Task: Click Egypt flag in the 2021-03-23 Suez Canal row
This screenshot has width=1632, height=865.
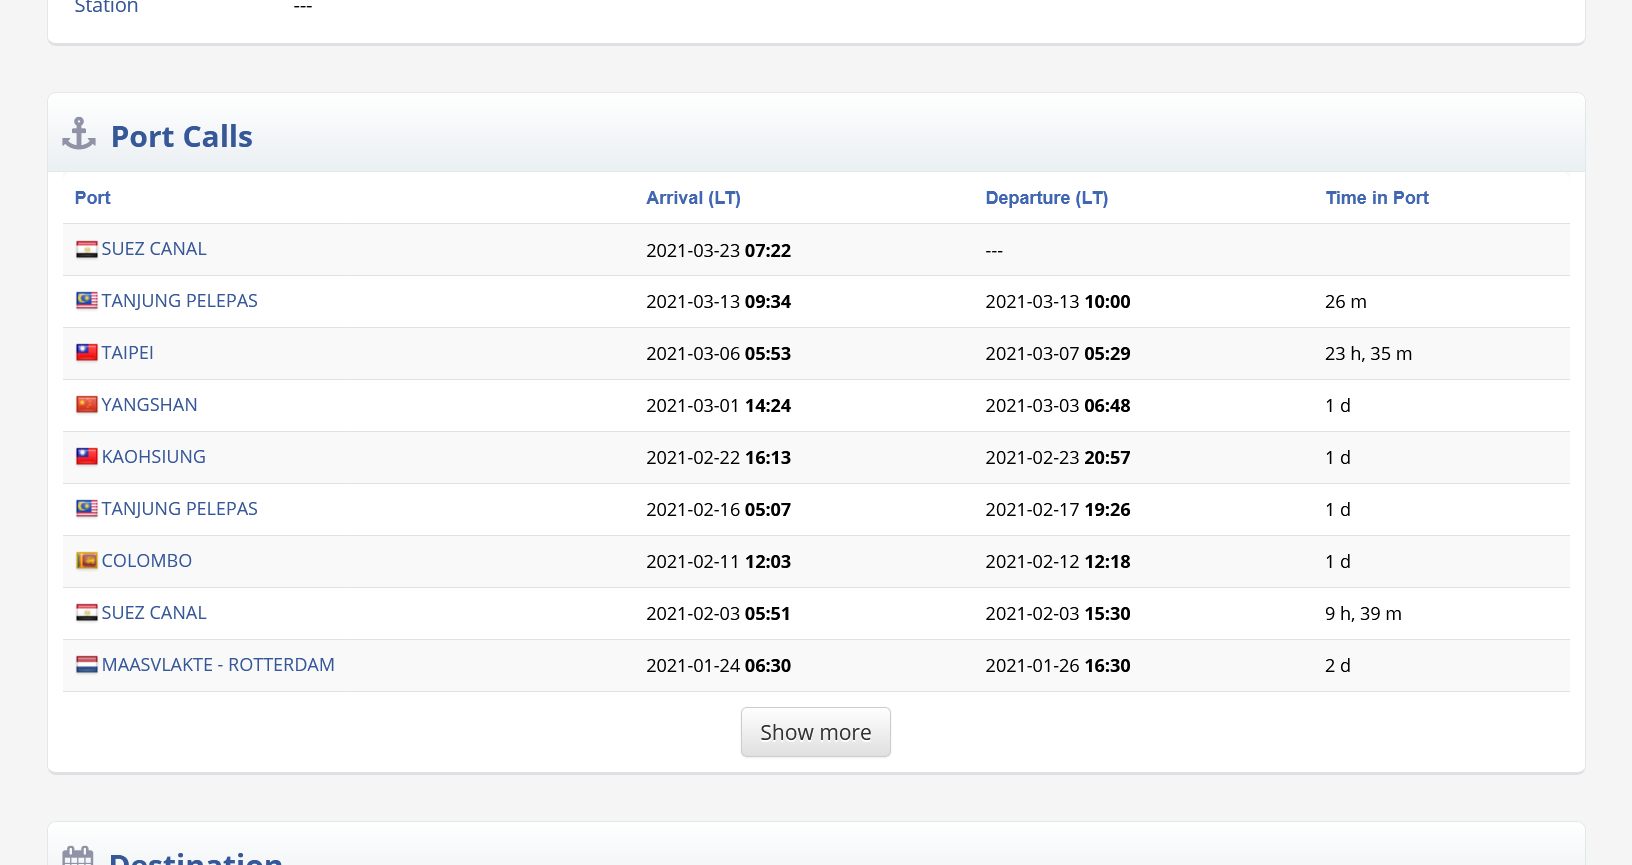Action: [87, 250]
